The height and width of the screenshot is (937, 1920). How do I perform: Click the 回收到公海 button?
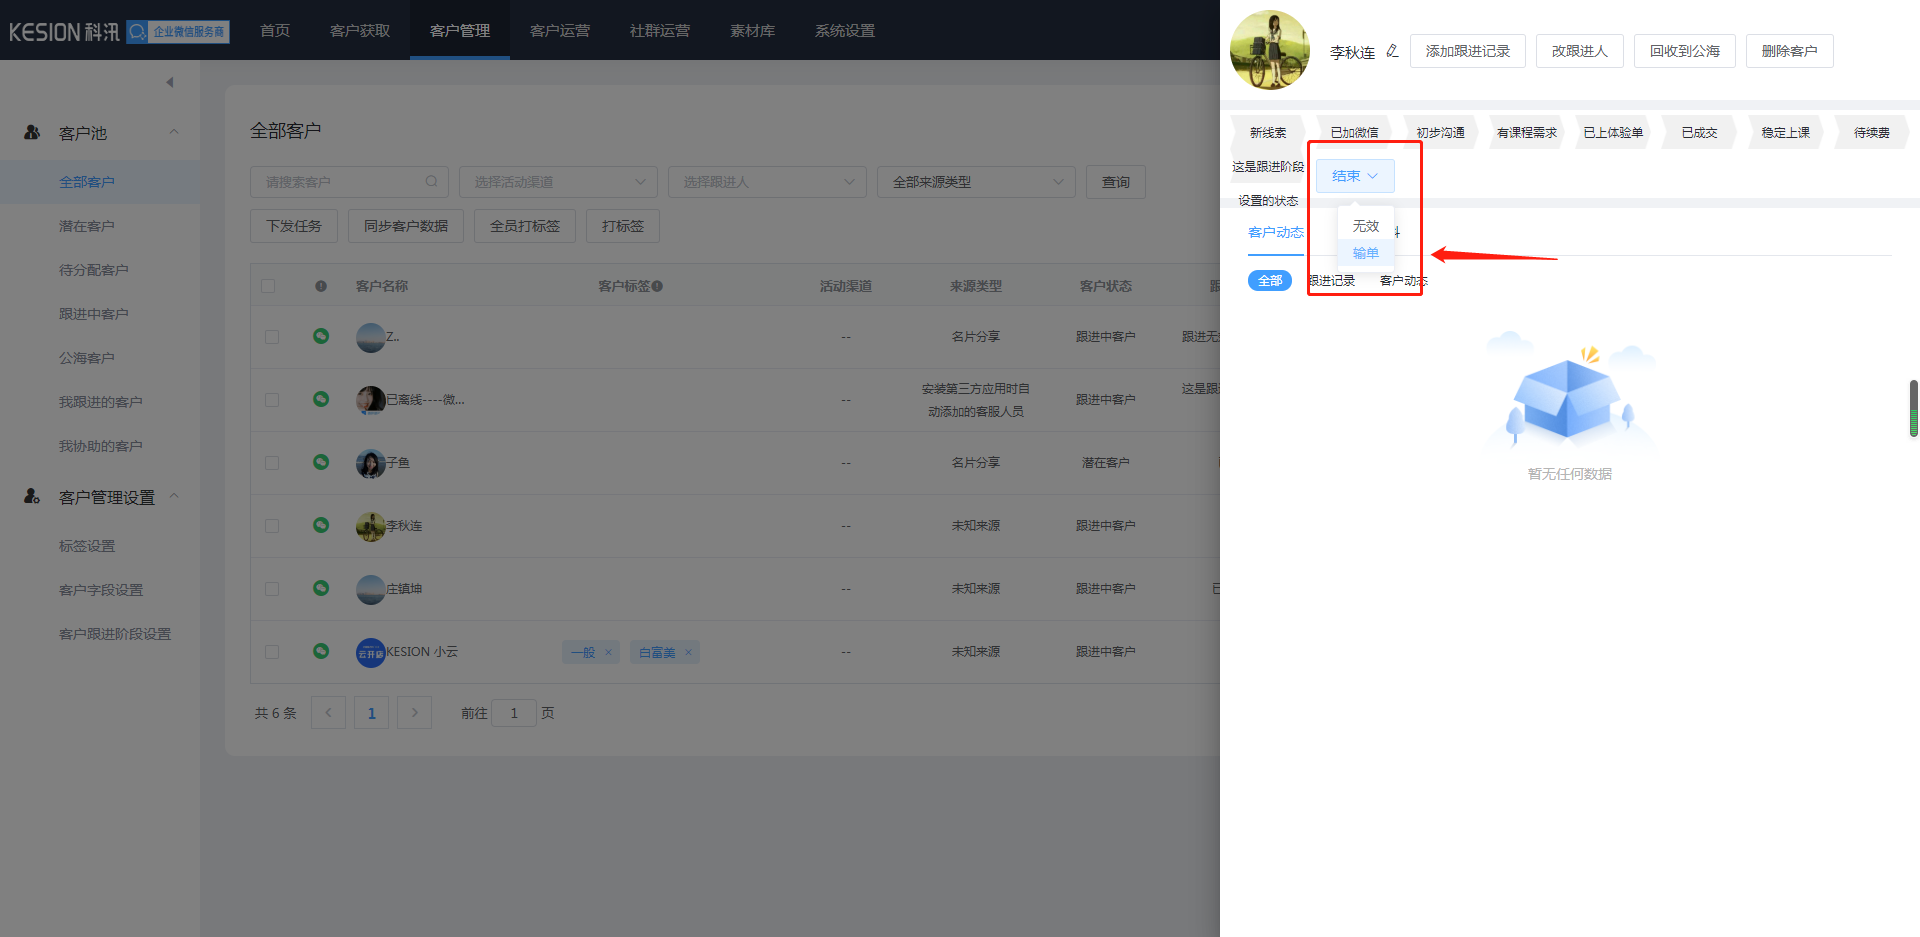click(1684, 51)
